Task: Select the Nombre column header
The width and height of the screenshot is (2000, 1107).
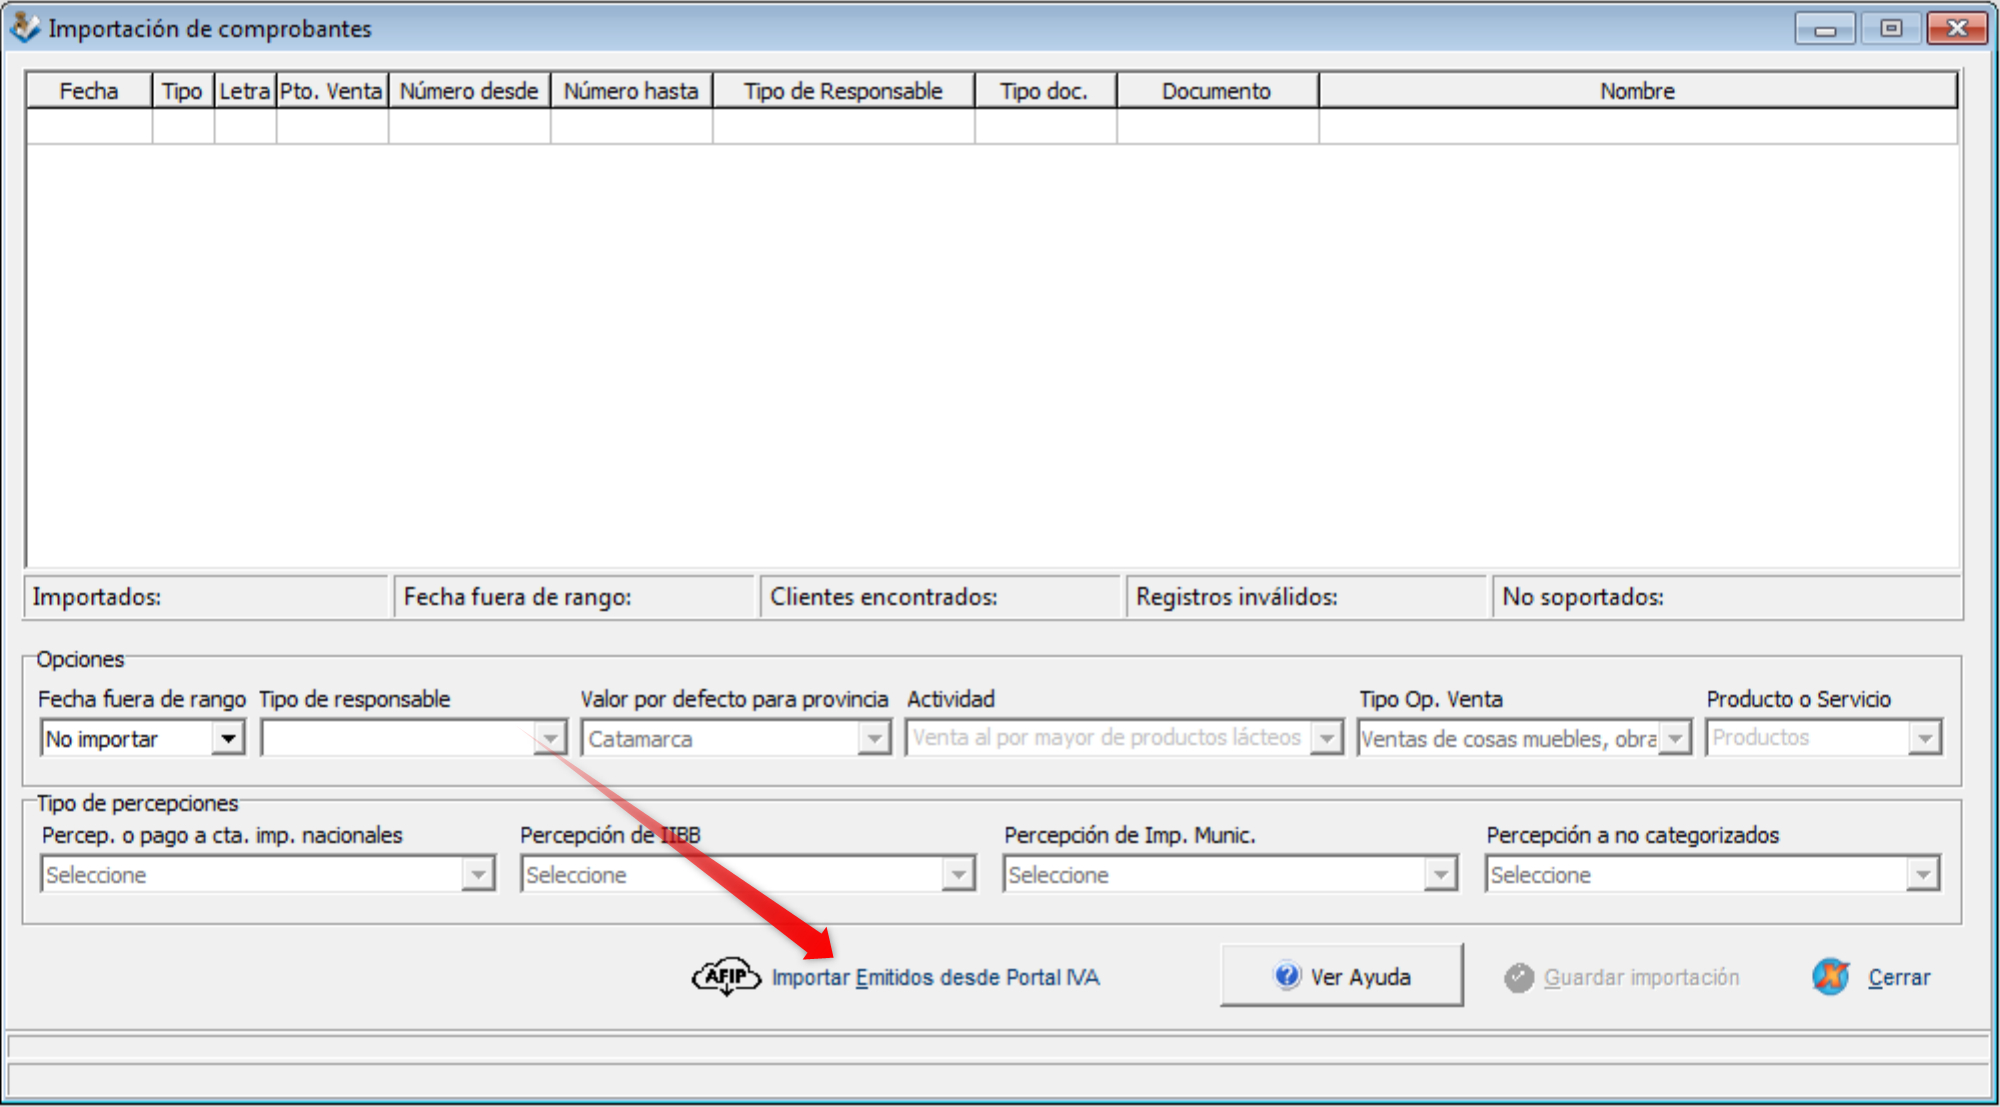Action: tap(1637, 91)
